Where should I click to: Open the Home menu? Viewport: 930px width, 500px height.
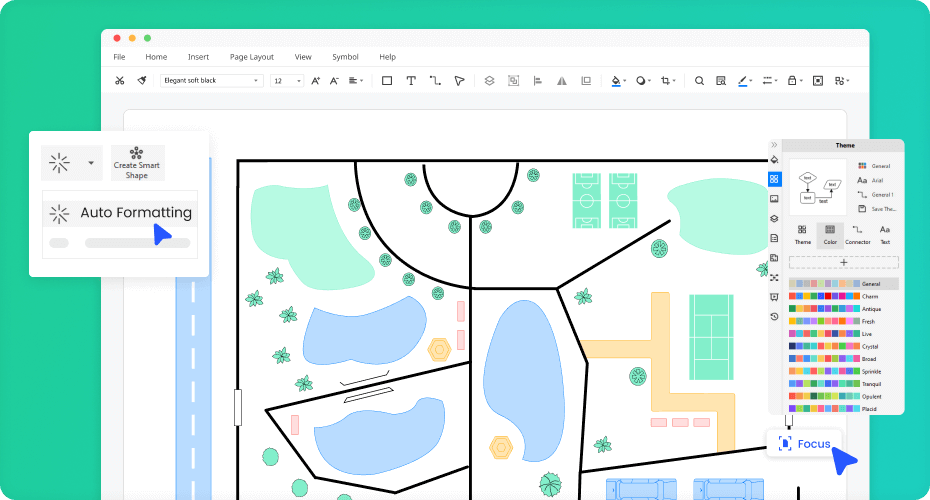coord(156,57)
